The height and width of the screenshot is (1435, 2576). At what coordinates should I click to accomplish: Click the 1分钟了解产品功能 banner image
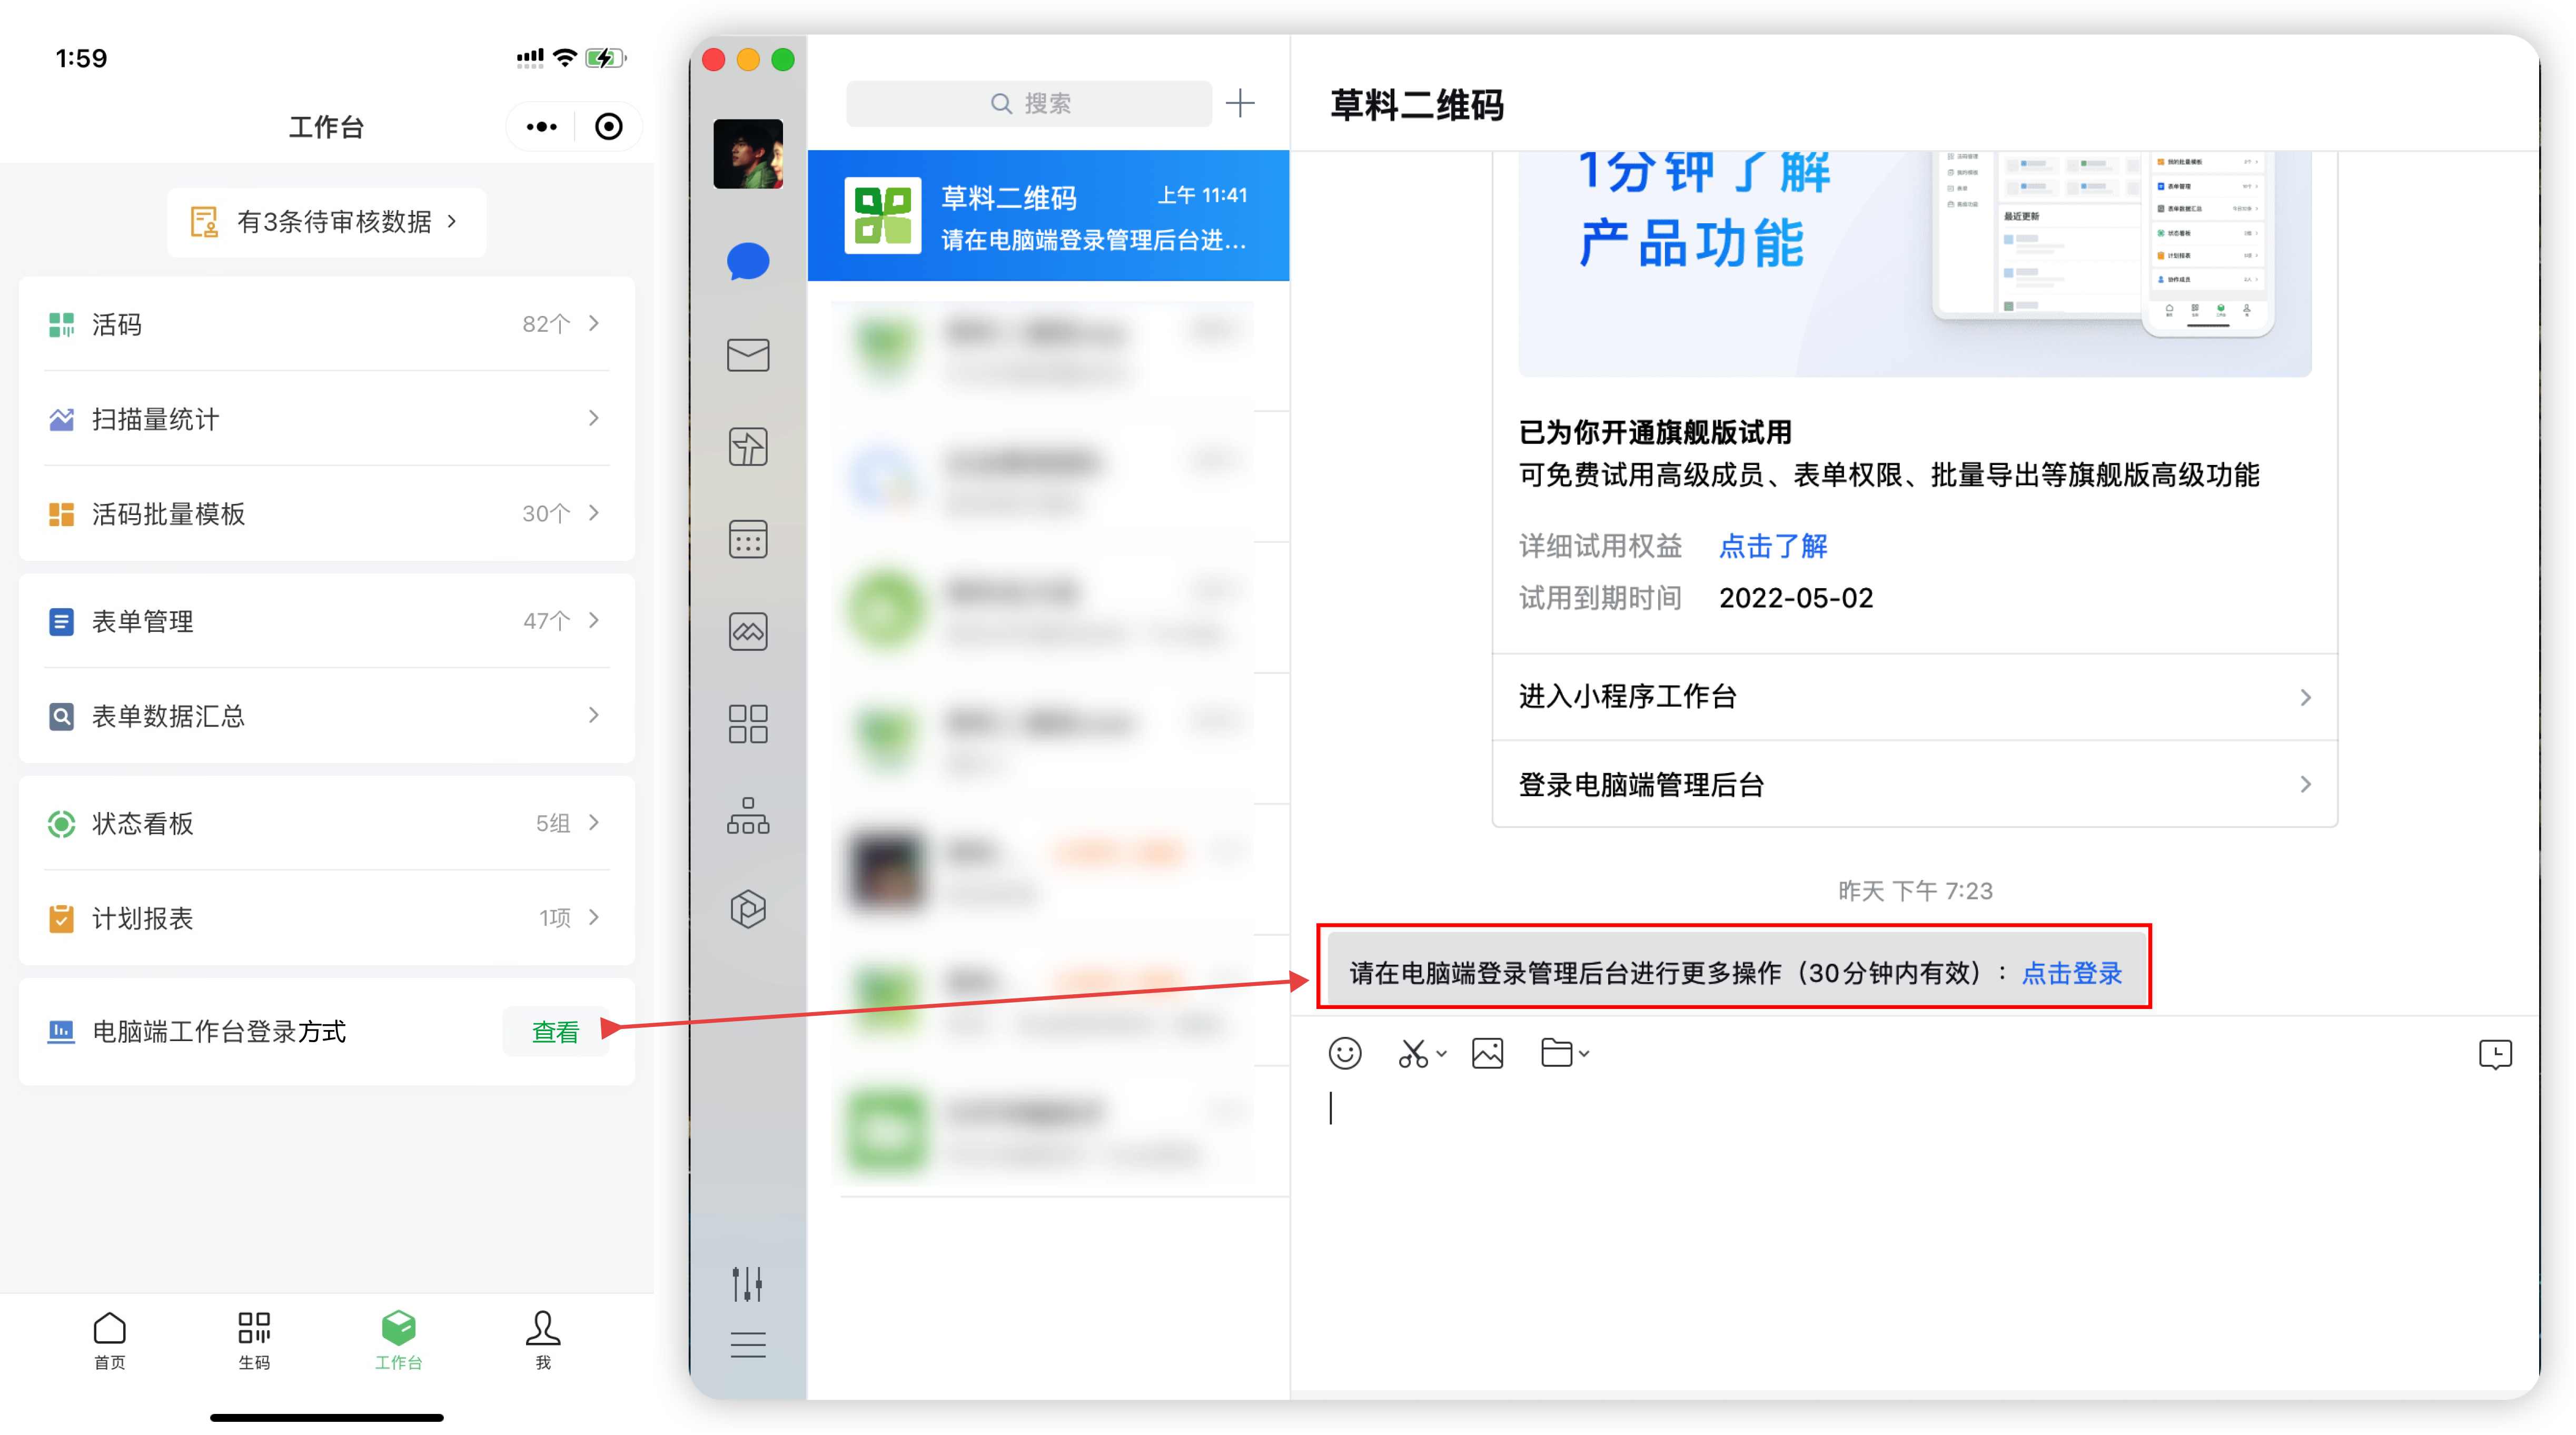(1915, 264)
